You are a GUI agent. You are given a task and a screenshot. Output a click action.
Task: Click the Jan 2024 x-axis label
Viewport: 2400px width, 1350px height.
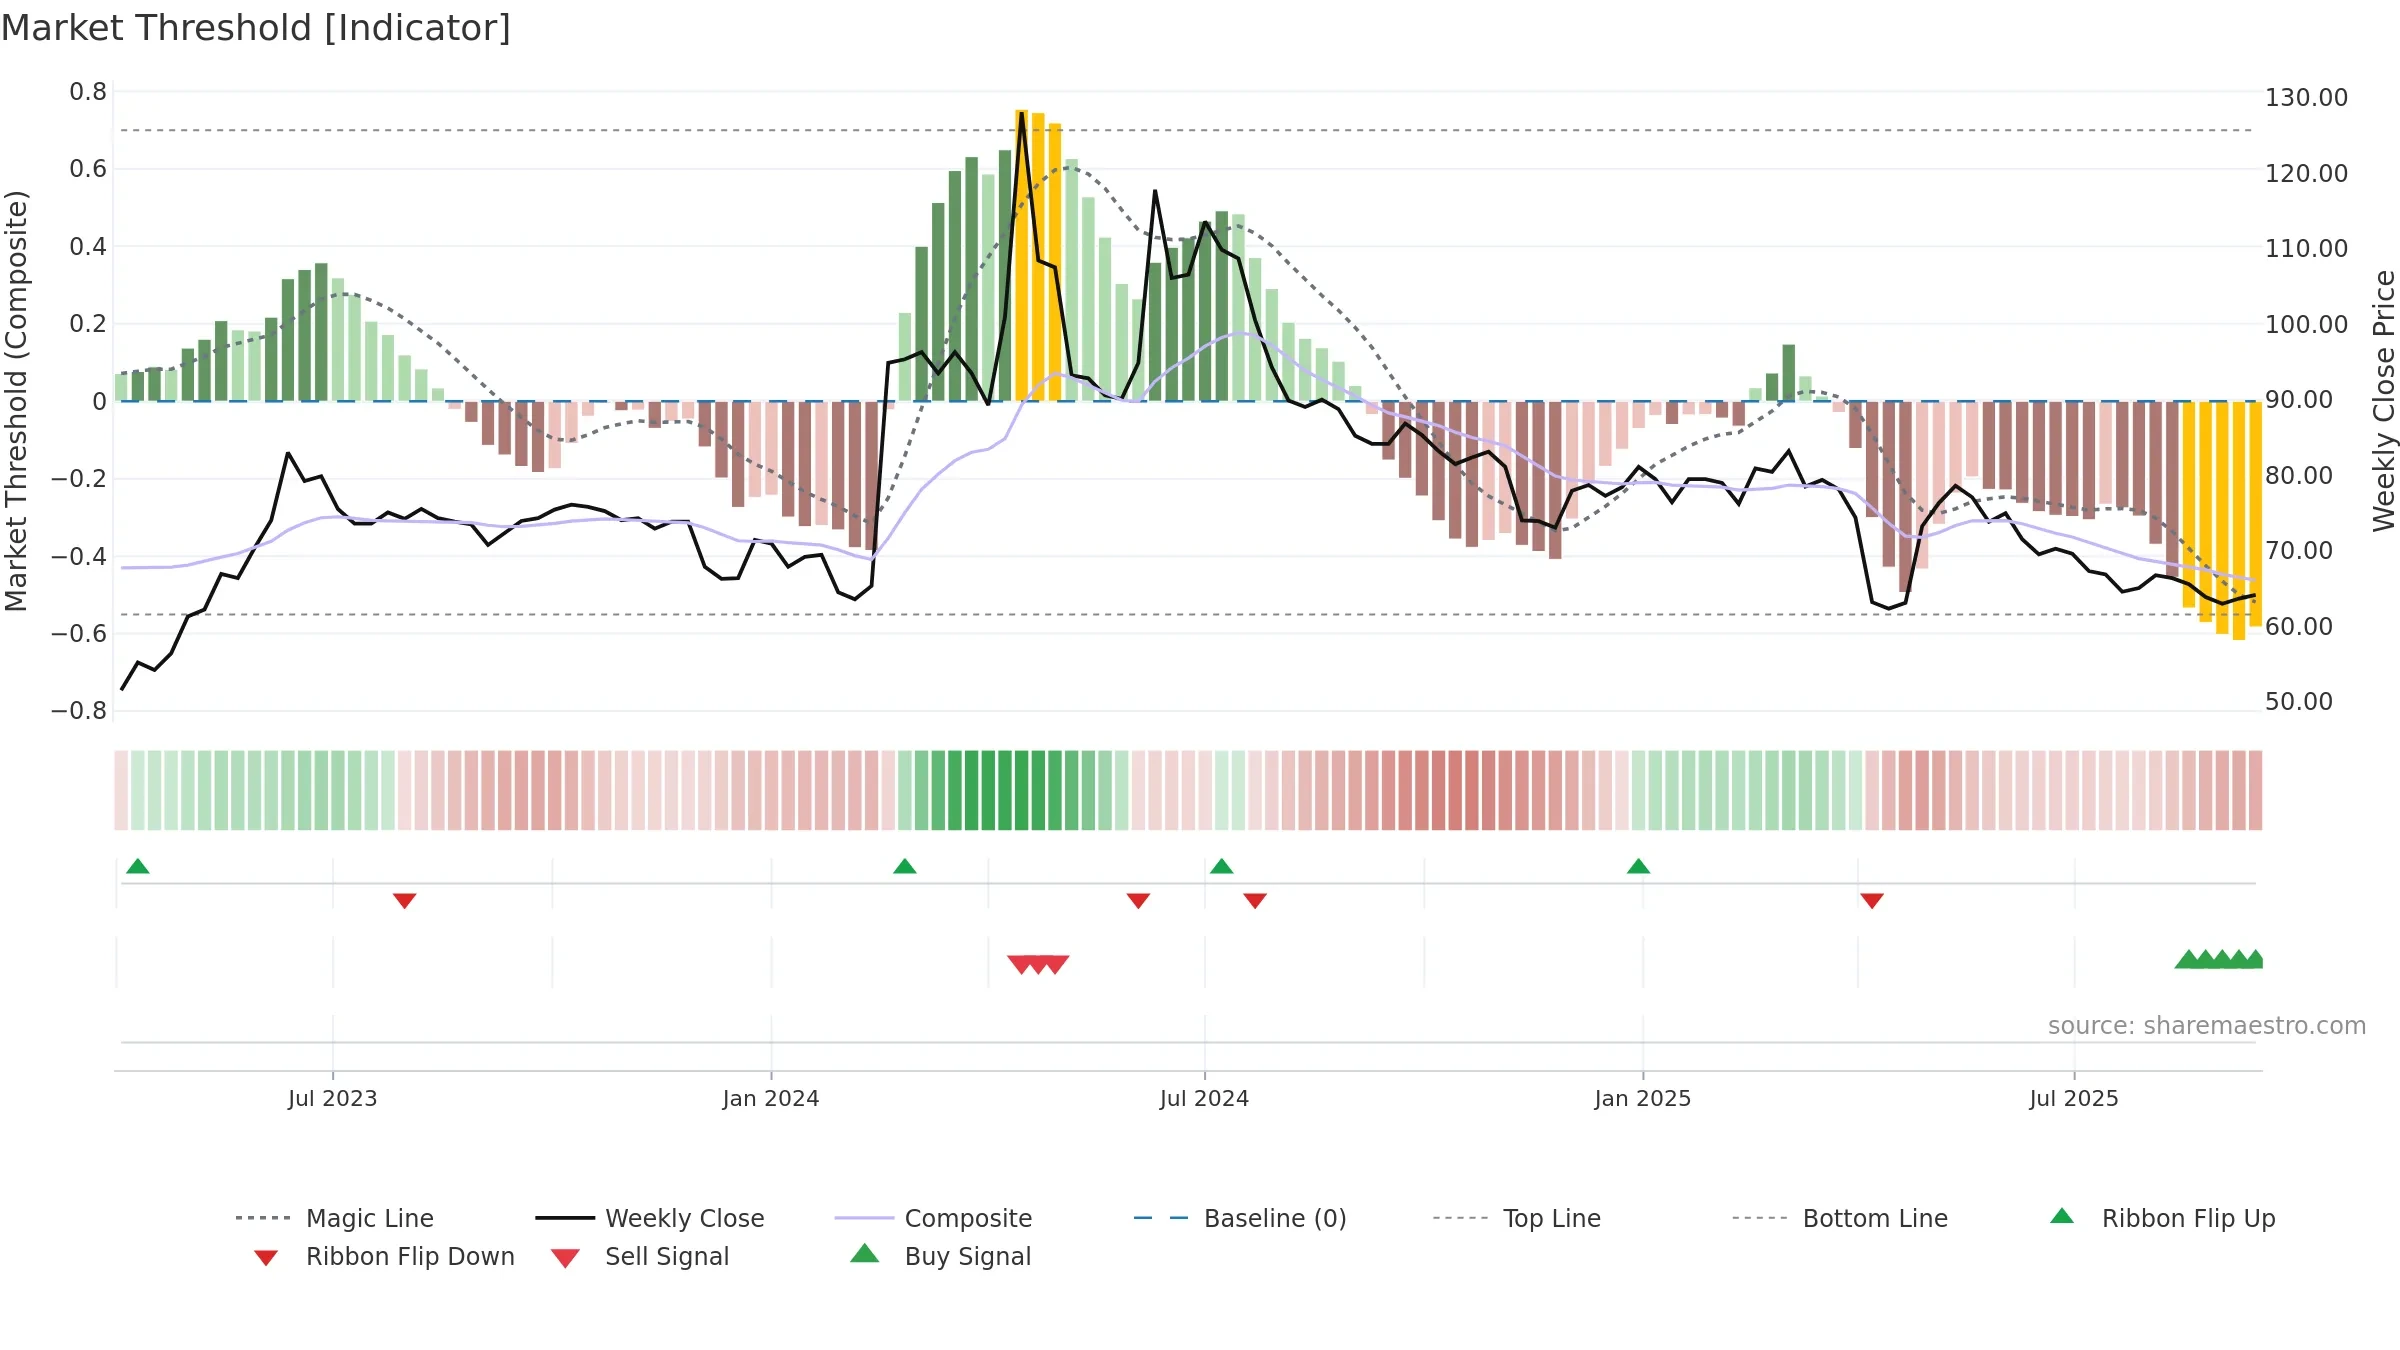[771, 1098]
